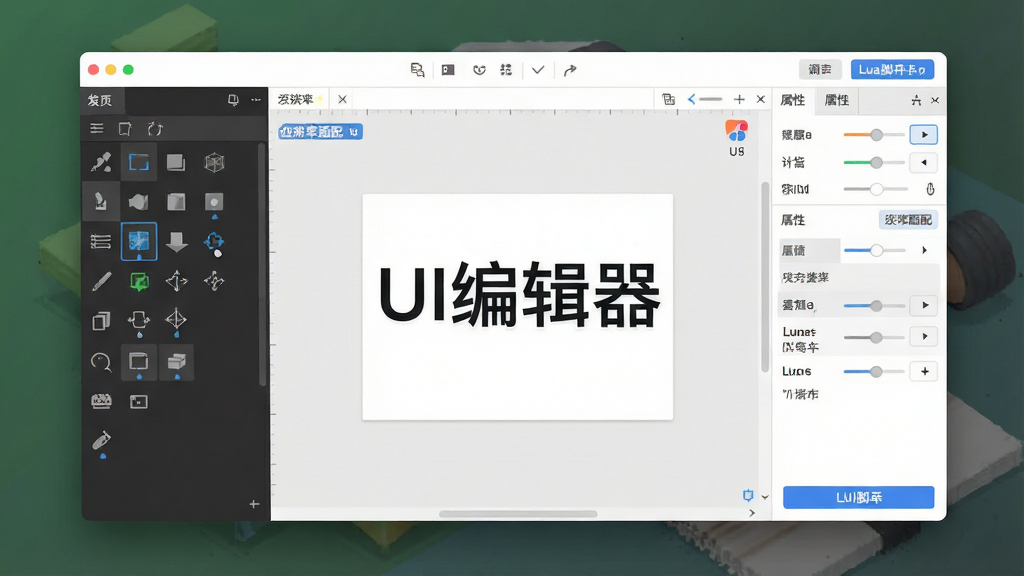Click the right scroll arrow below the canvas
1024x576 pixels.
(752, 513)
